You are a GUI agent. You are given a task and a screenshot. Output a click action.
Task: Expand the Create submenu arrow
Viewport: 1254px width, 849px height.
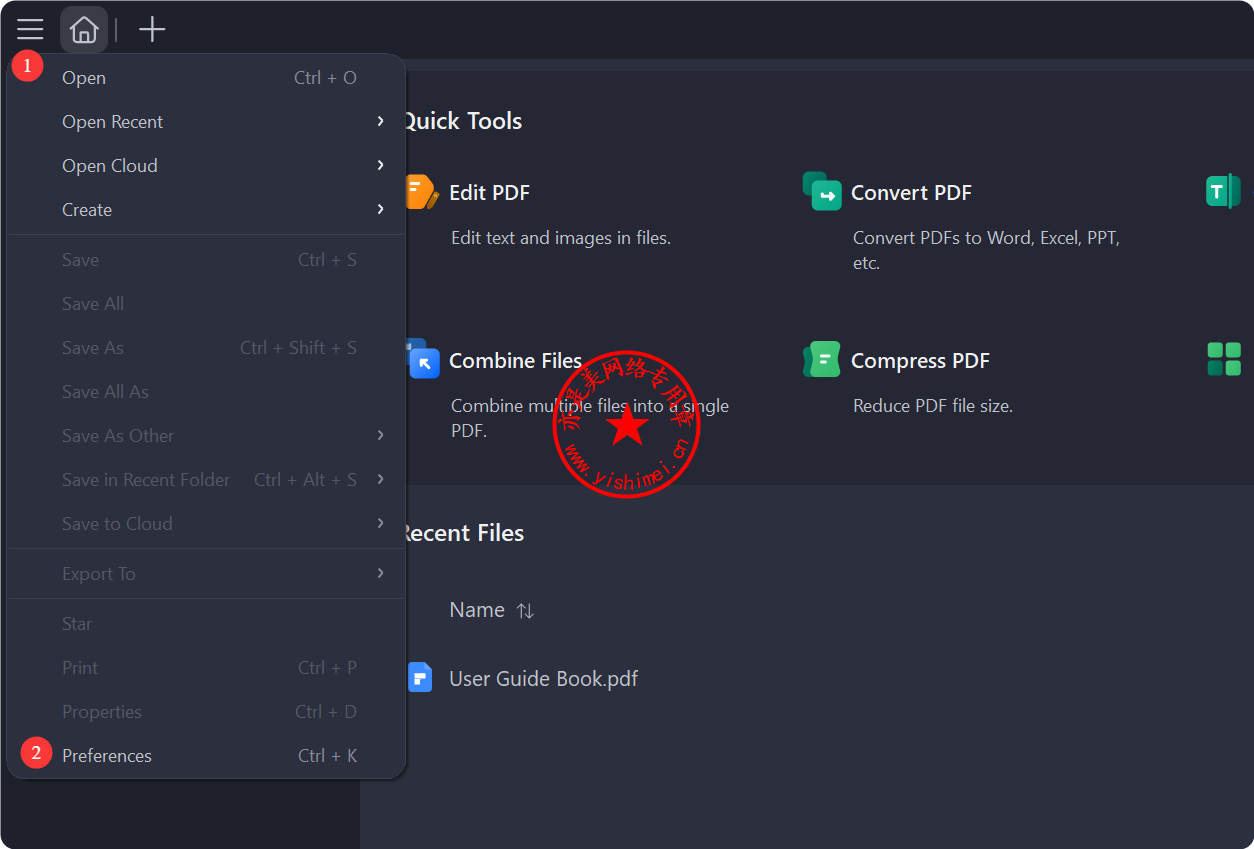point(380,209)
